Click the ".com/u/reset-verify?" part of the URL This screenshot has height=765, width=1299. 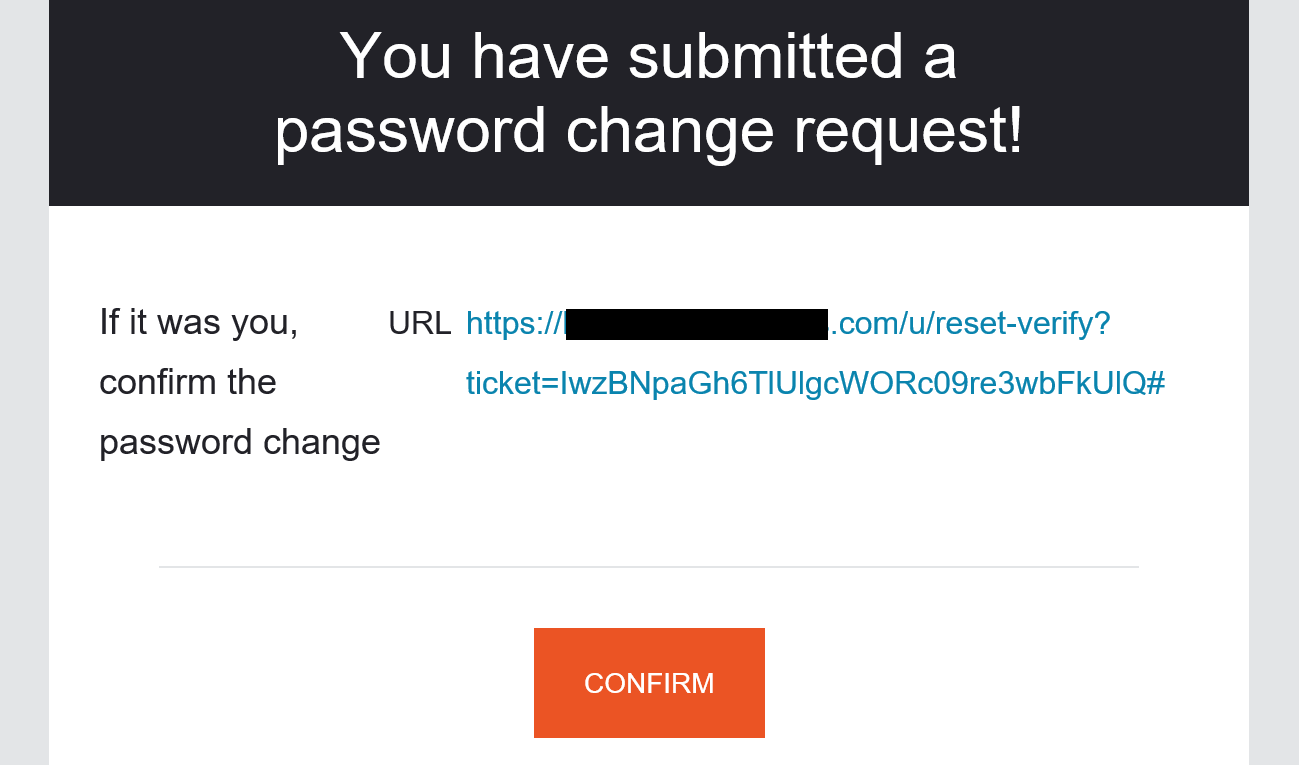tap(970, 324)
